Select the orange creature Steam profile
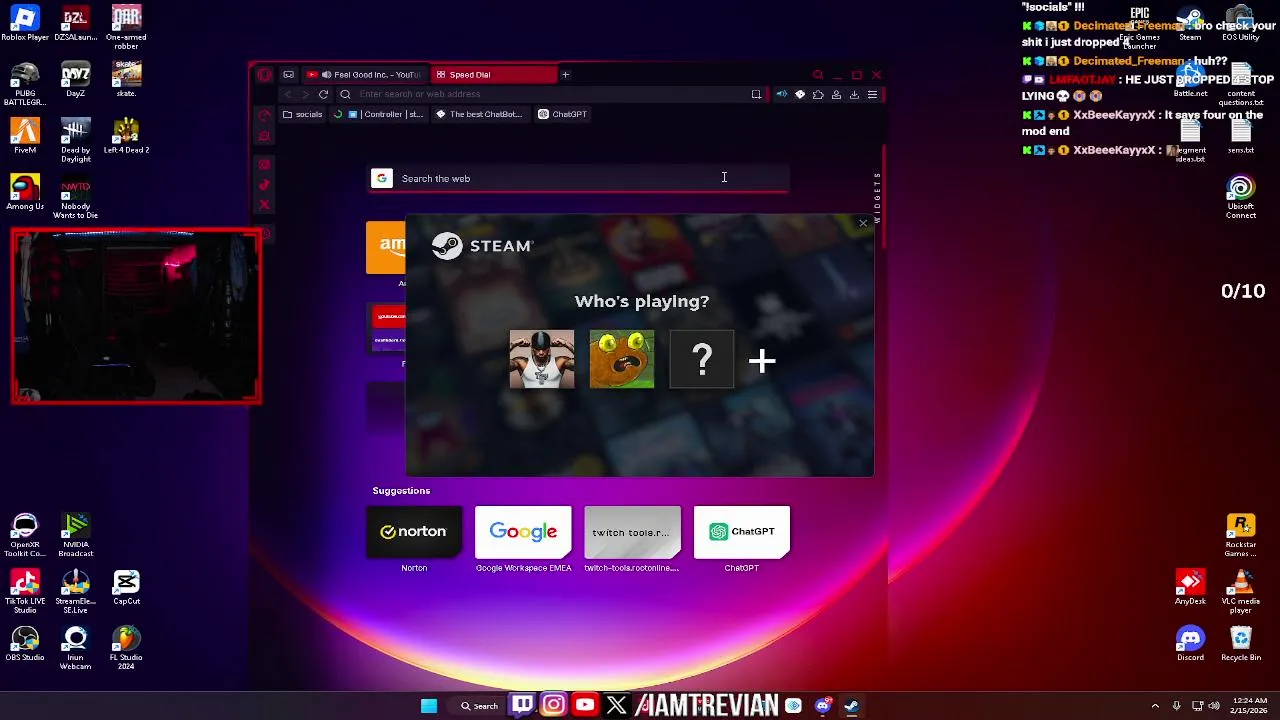The image size is (1280, 720). pyautogui.click(x=622, y=359)
